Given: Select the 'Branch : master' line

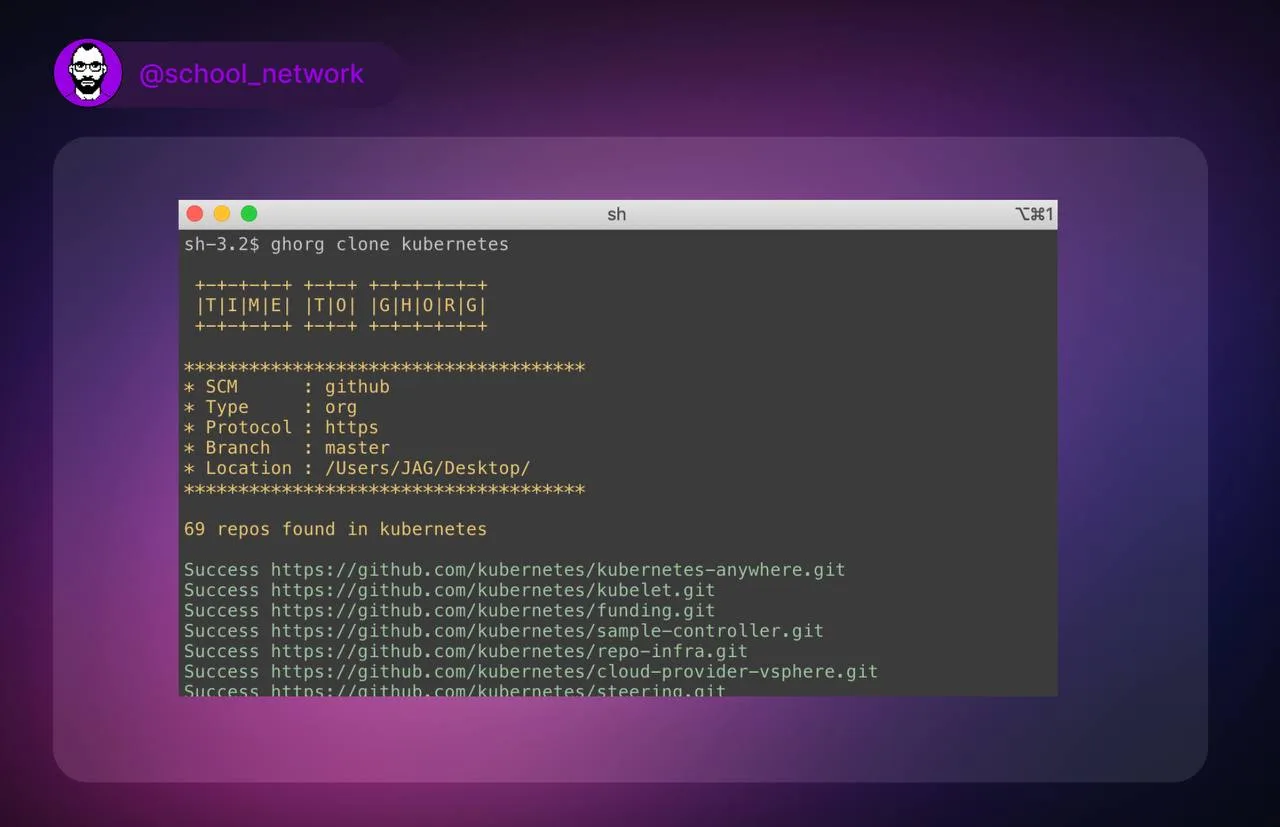Looking at the screenshot, I should coord(287,448).
